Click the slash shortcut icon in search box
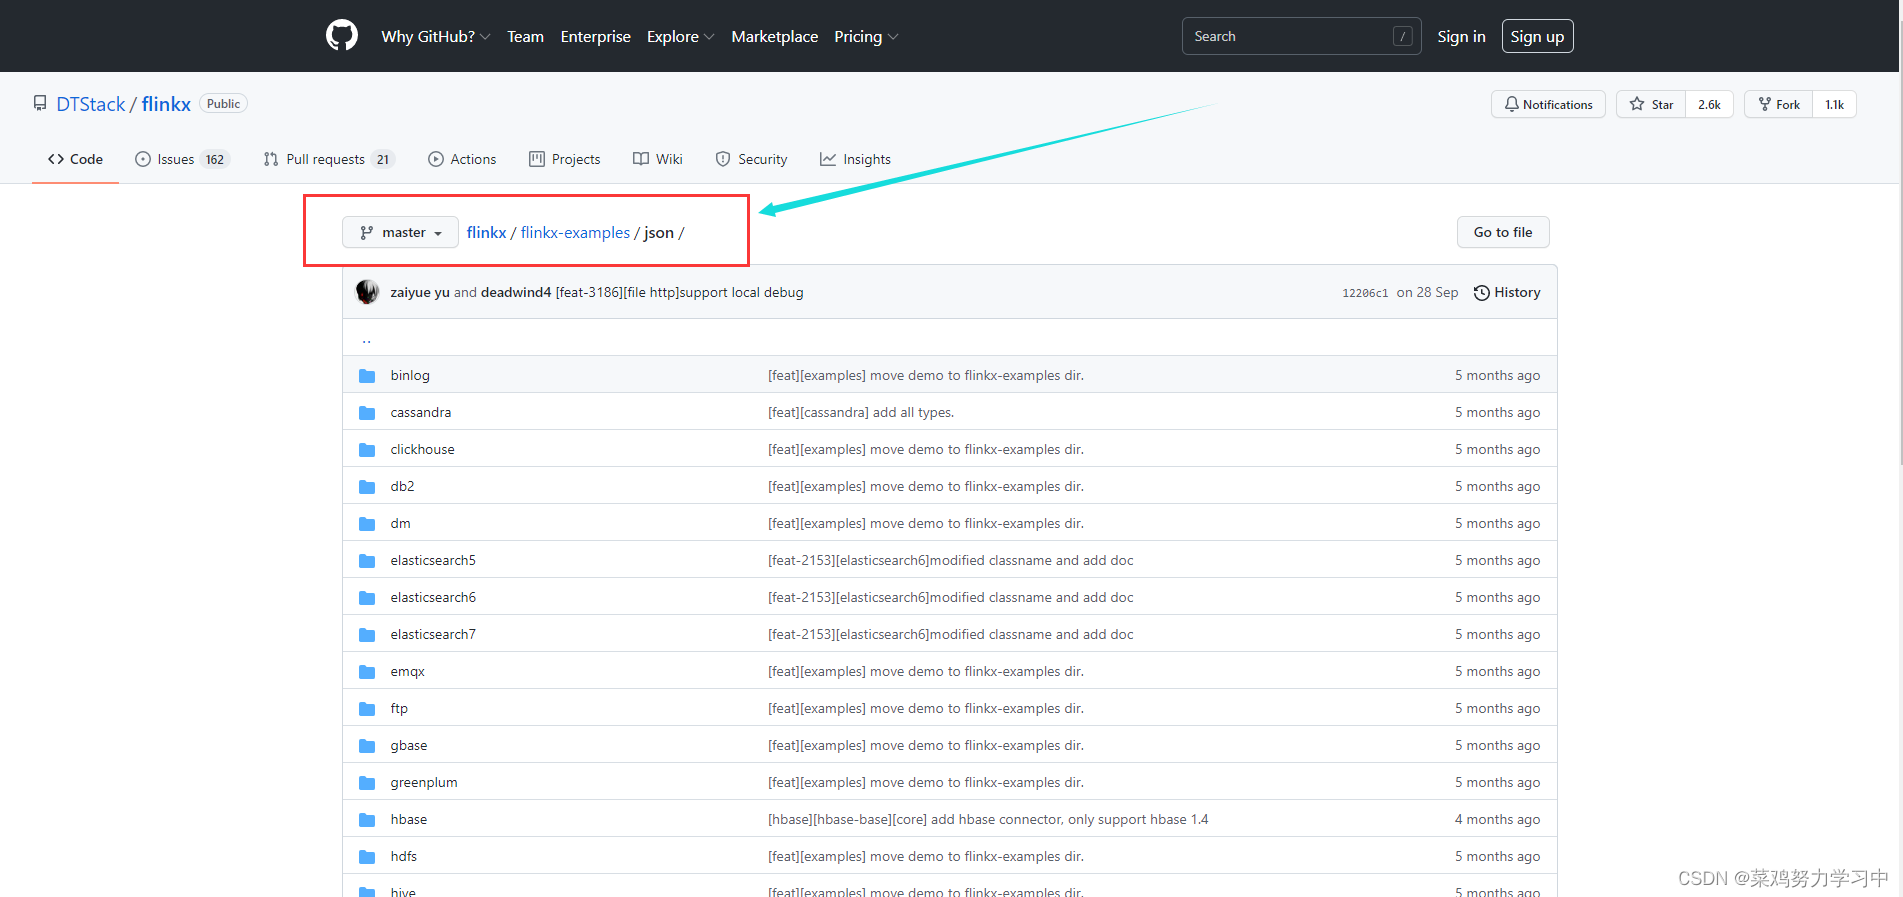Image resolution: width=1903 pixels, height=897 pixels. coord(1402,36)
